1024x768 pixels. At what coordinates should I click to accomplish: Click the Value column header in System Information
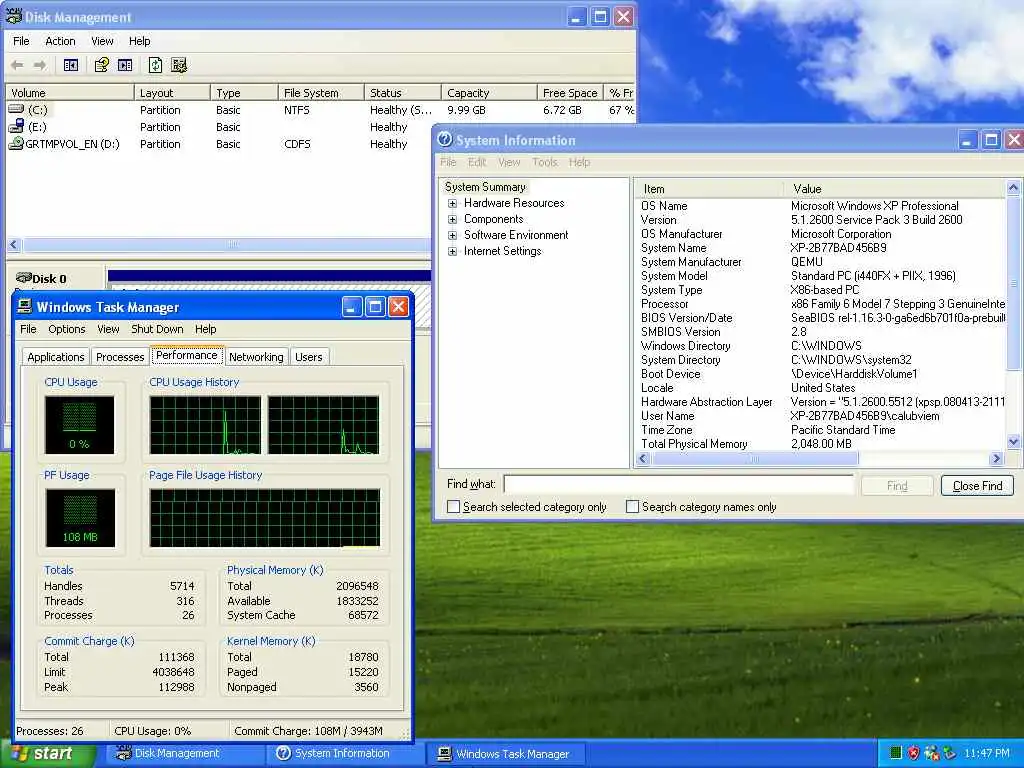[895, 189]
